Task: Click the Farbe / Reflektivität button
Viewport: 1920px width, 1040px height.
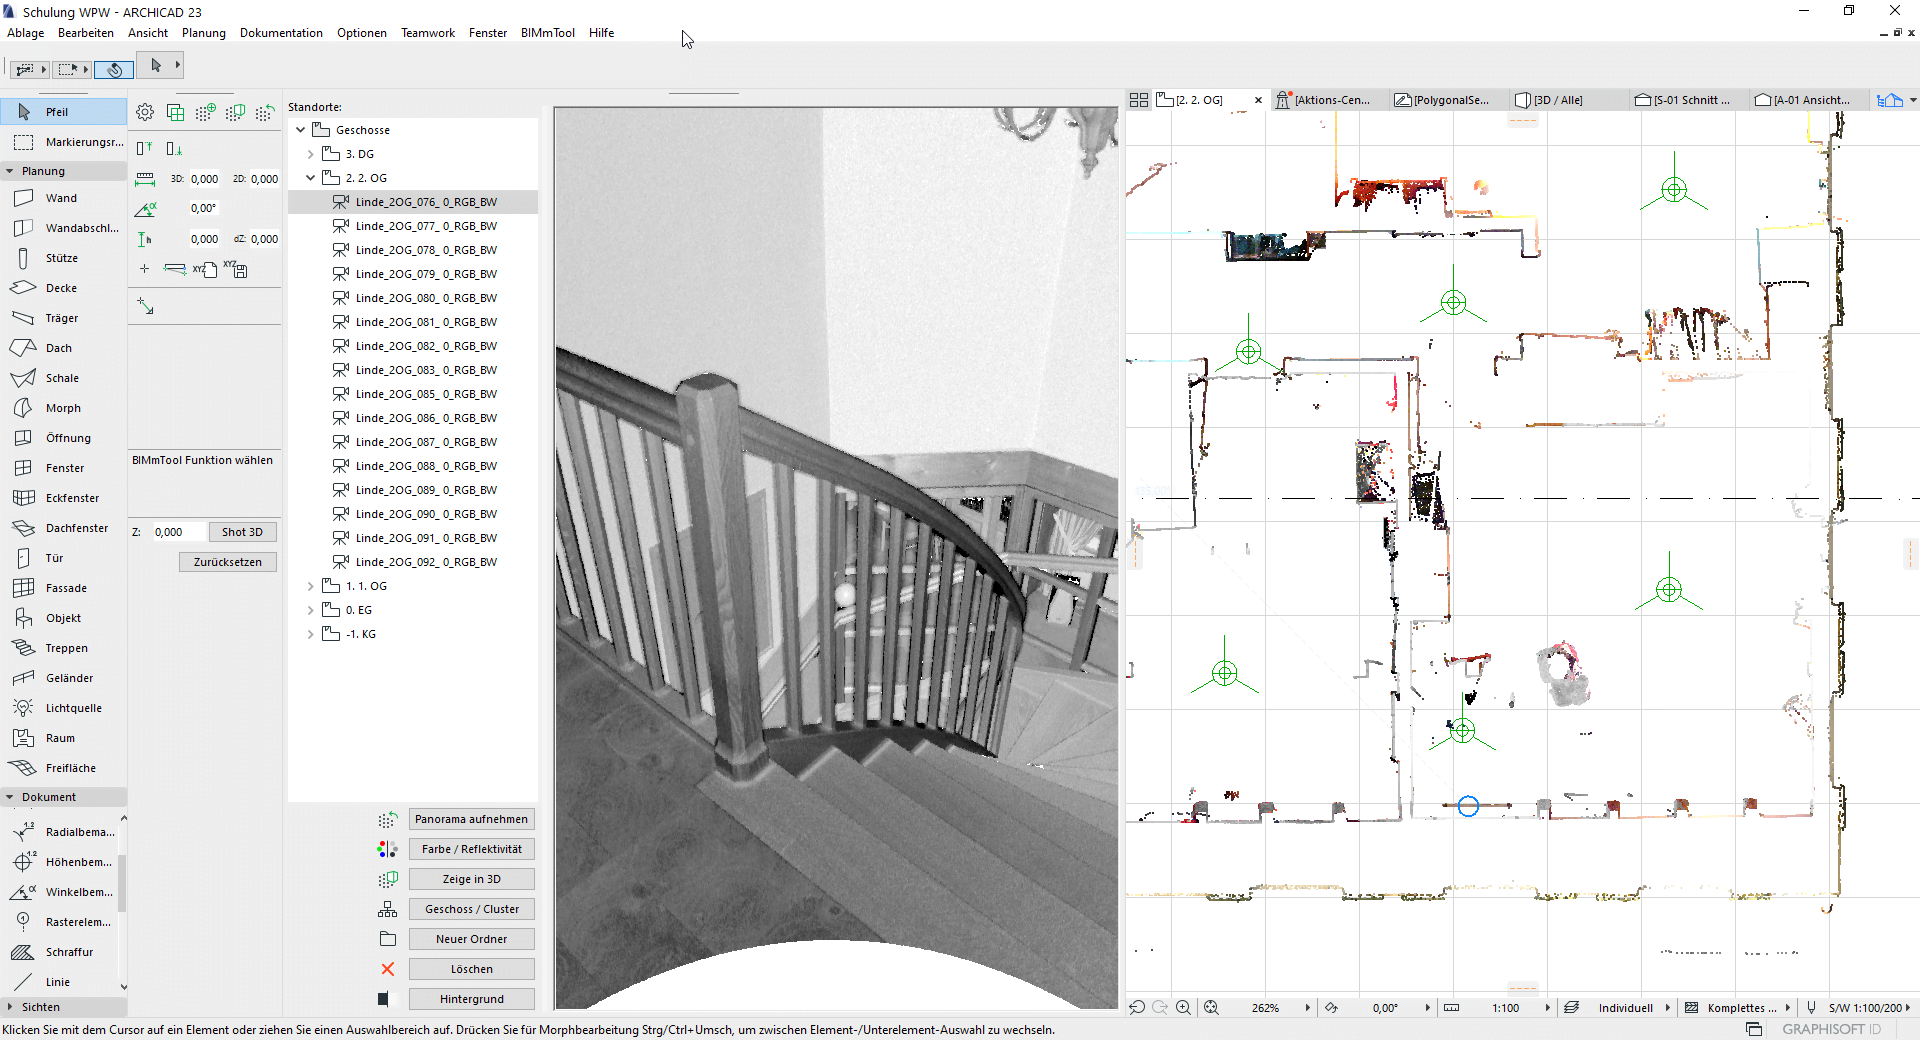Action: pyautogui.click(x=471, y=849)
